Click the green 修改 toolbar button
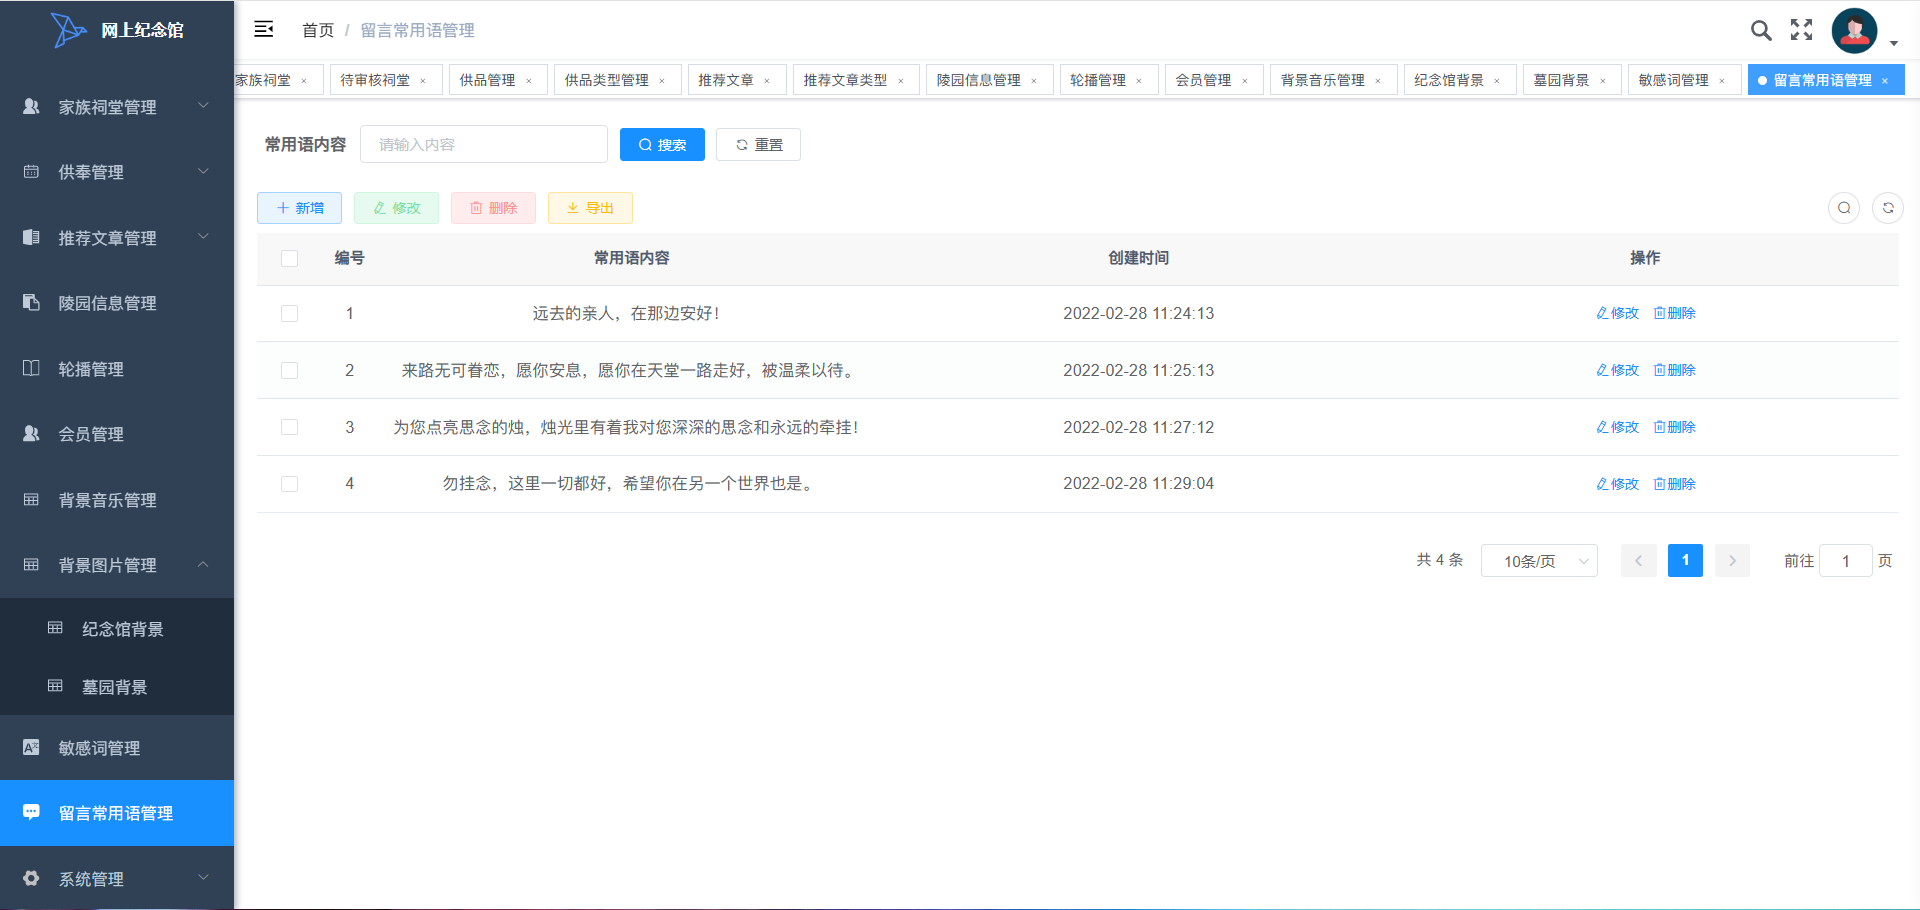Viewport: 1920px width, 910px height. [x=396, y=208]
